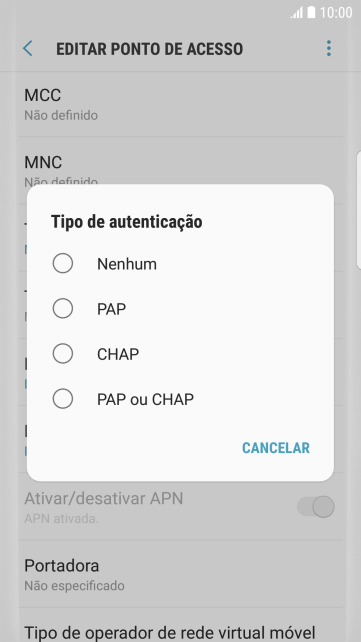
Task: Tap the EDITAR PONTO DE ACESSO title
Action: (149, 49)
